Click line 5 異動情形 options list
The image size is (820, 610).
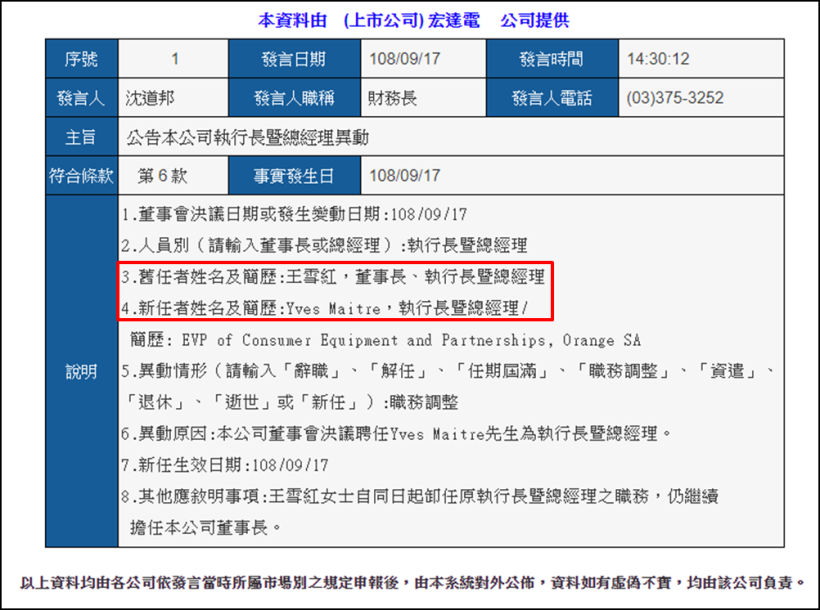pyautogui.click(x=448, y=371)
